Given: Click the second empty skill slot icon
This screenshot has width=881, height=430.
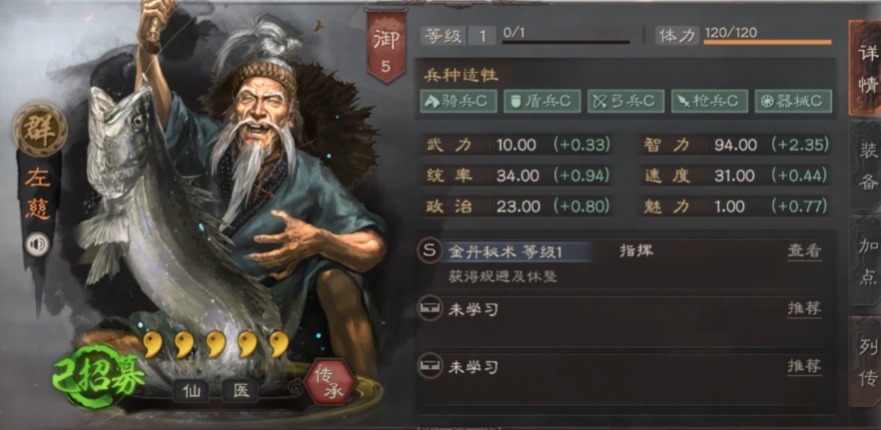Looking at the screenshot, I should click(429, 366).
